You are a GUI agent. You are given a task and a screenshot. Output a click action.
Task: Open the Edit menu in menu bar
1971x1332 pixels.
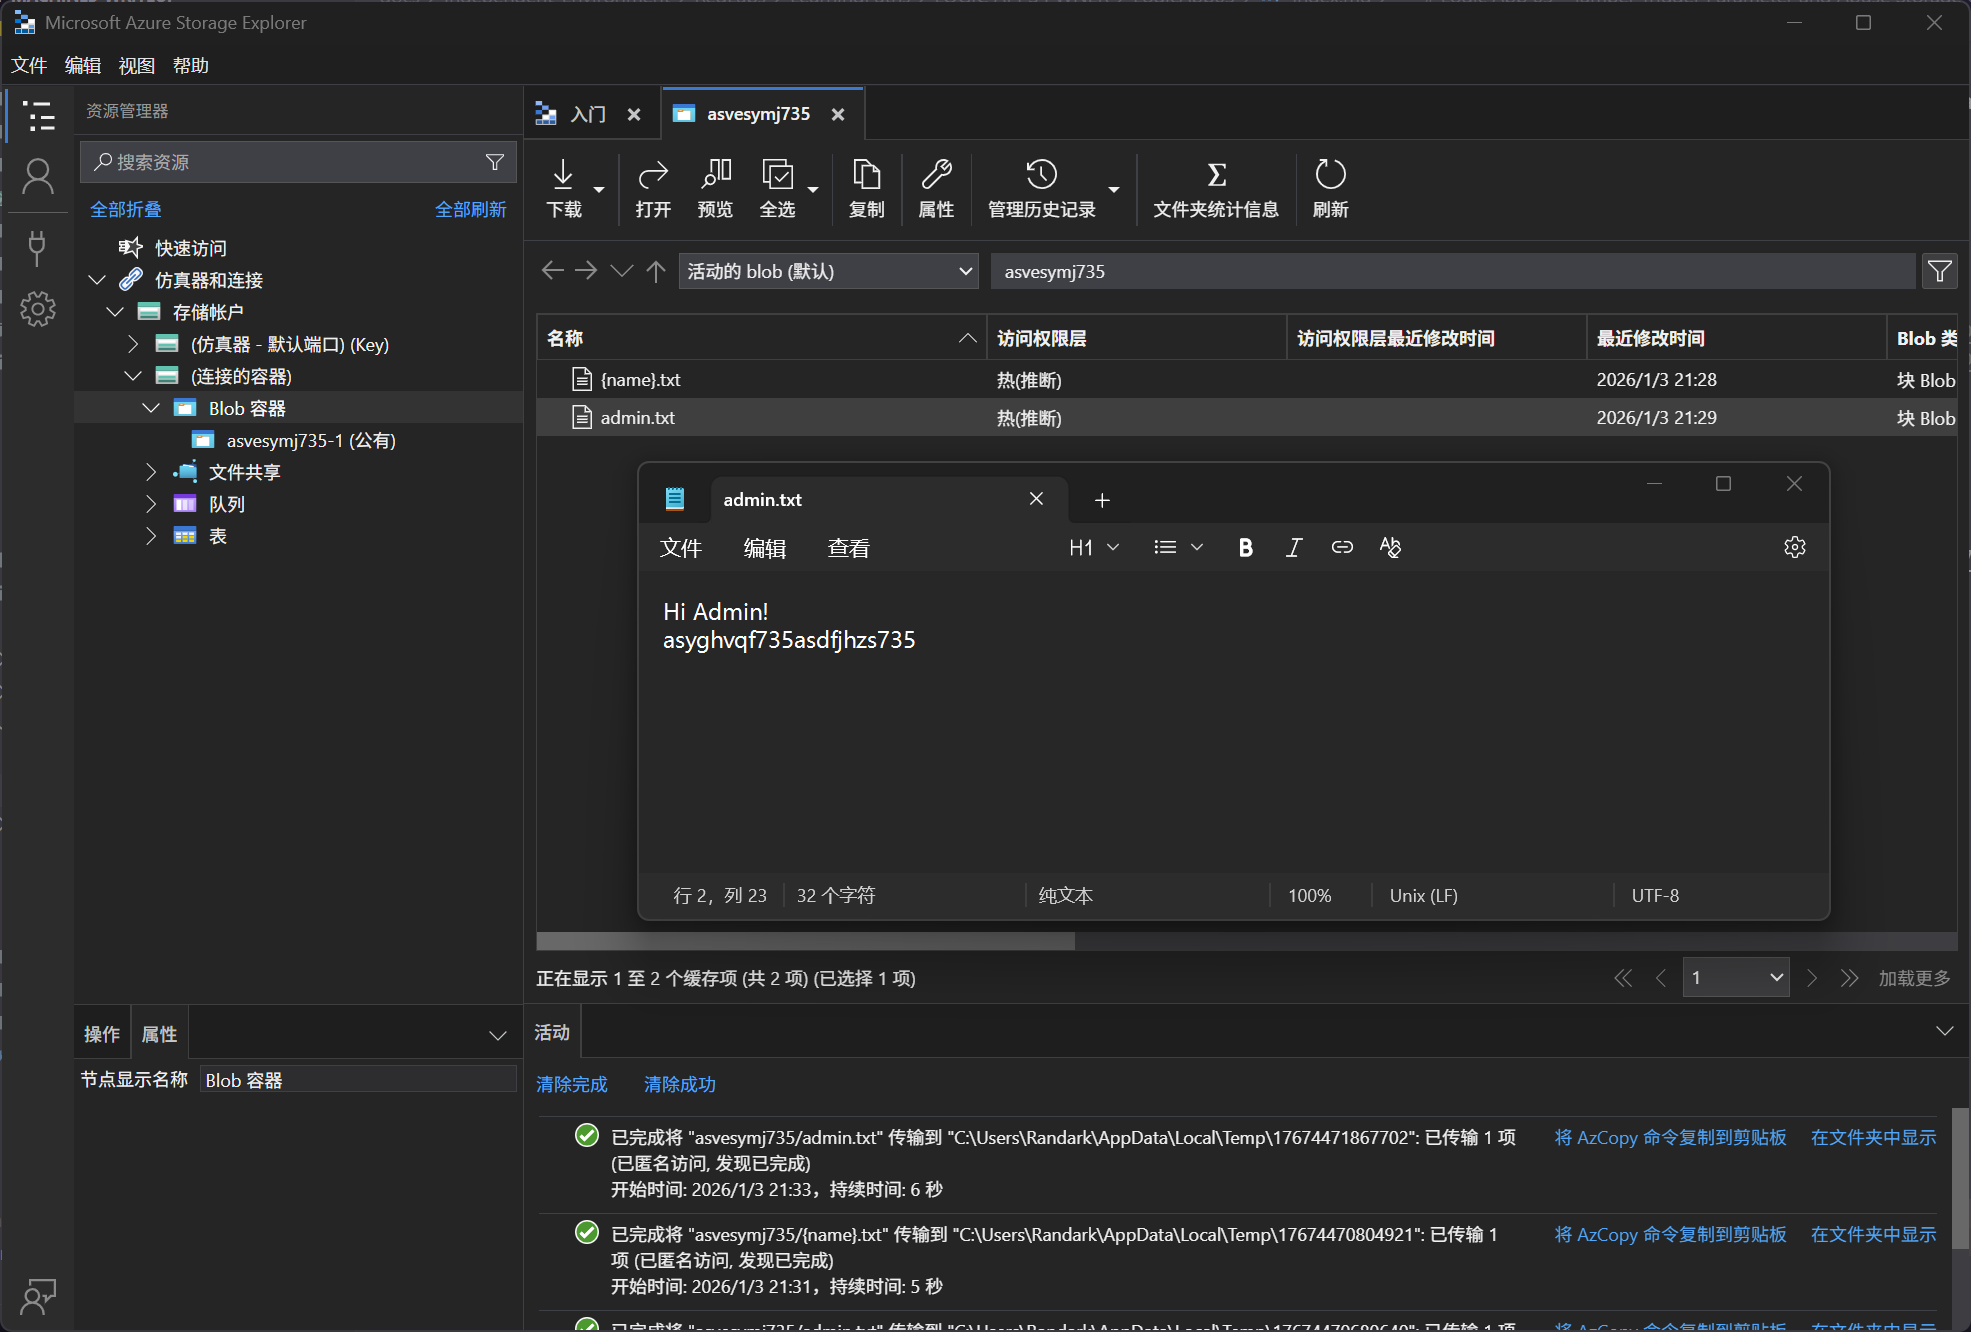click(82, 65)
